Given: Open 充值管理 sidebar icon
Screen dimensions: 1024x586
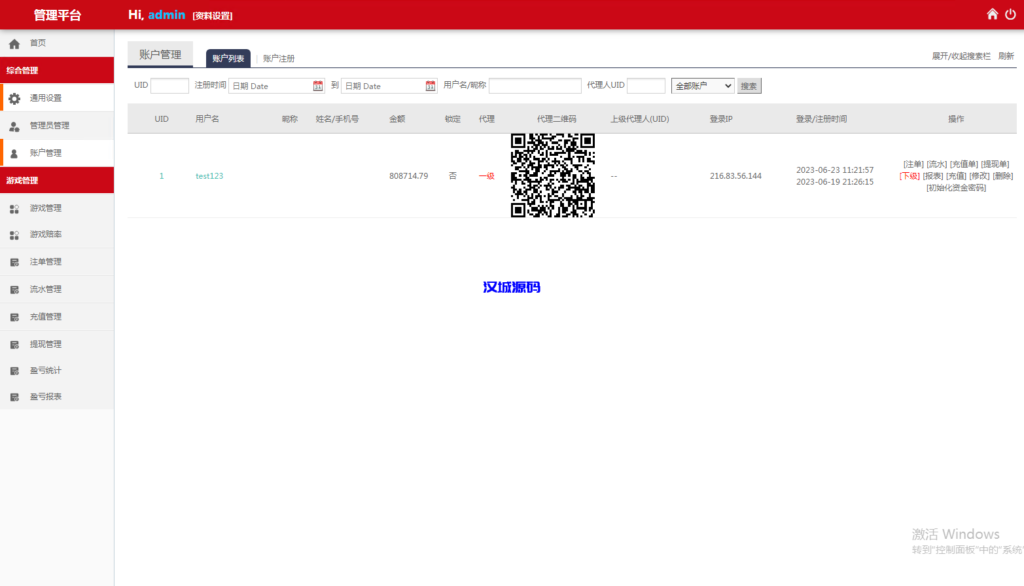Looking at the screenshot, I should click(14, 315).
